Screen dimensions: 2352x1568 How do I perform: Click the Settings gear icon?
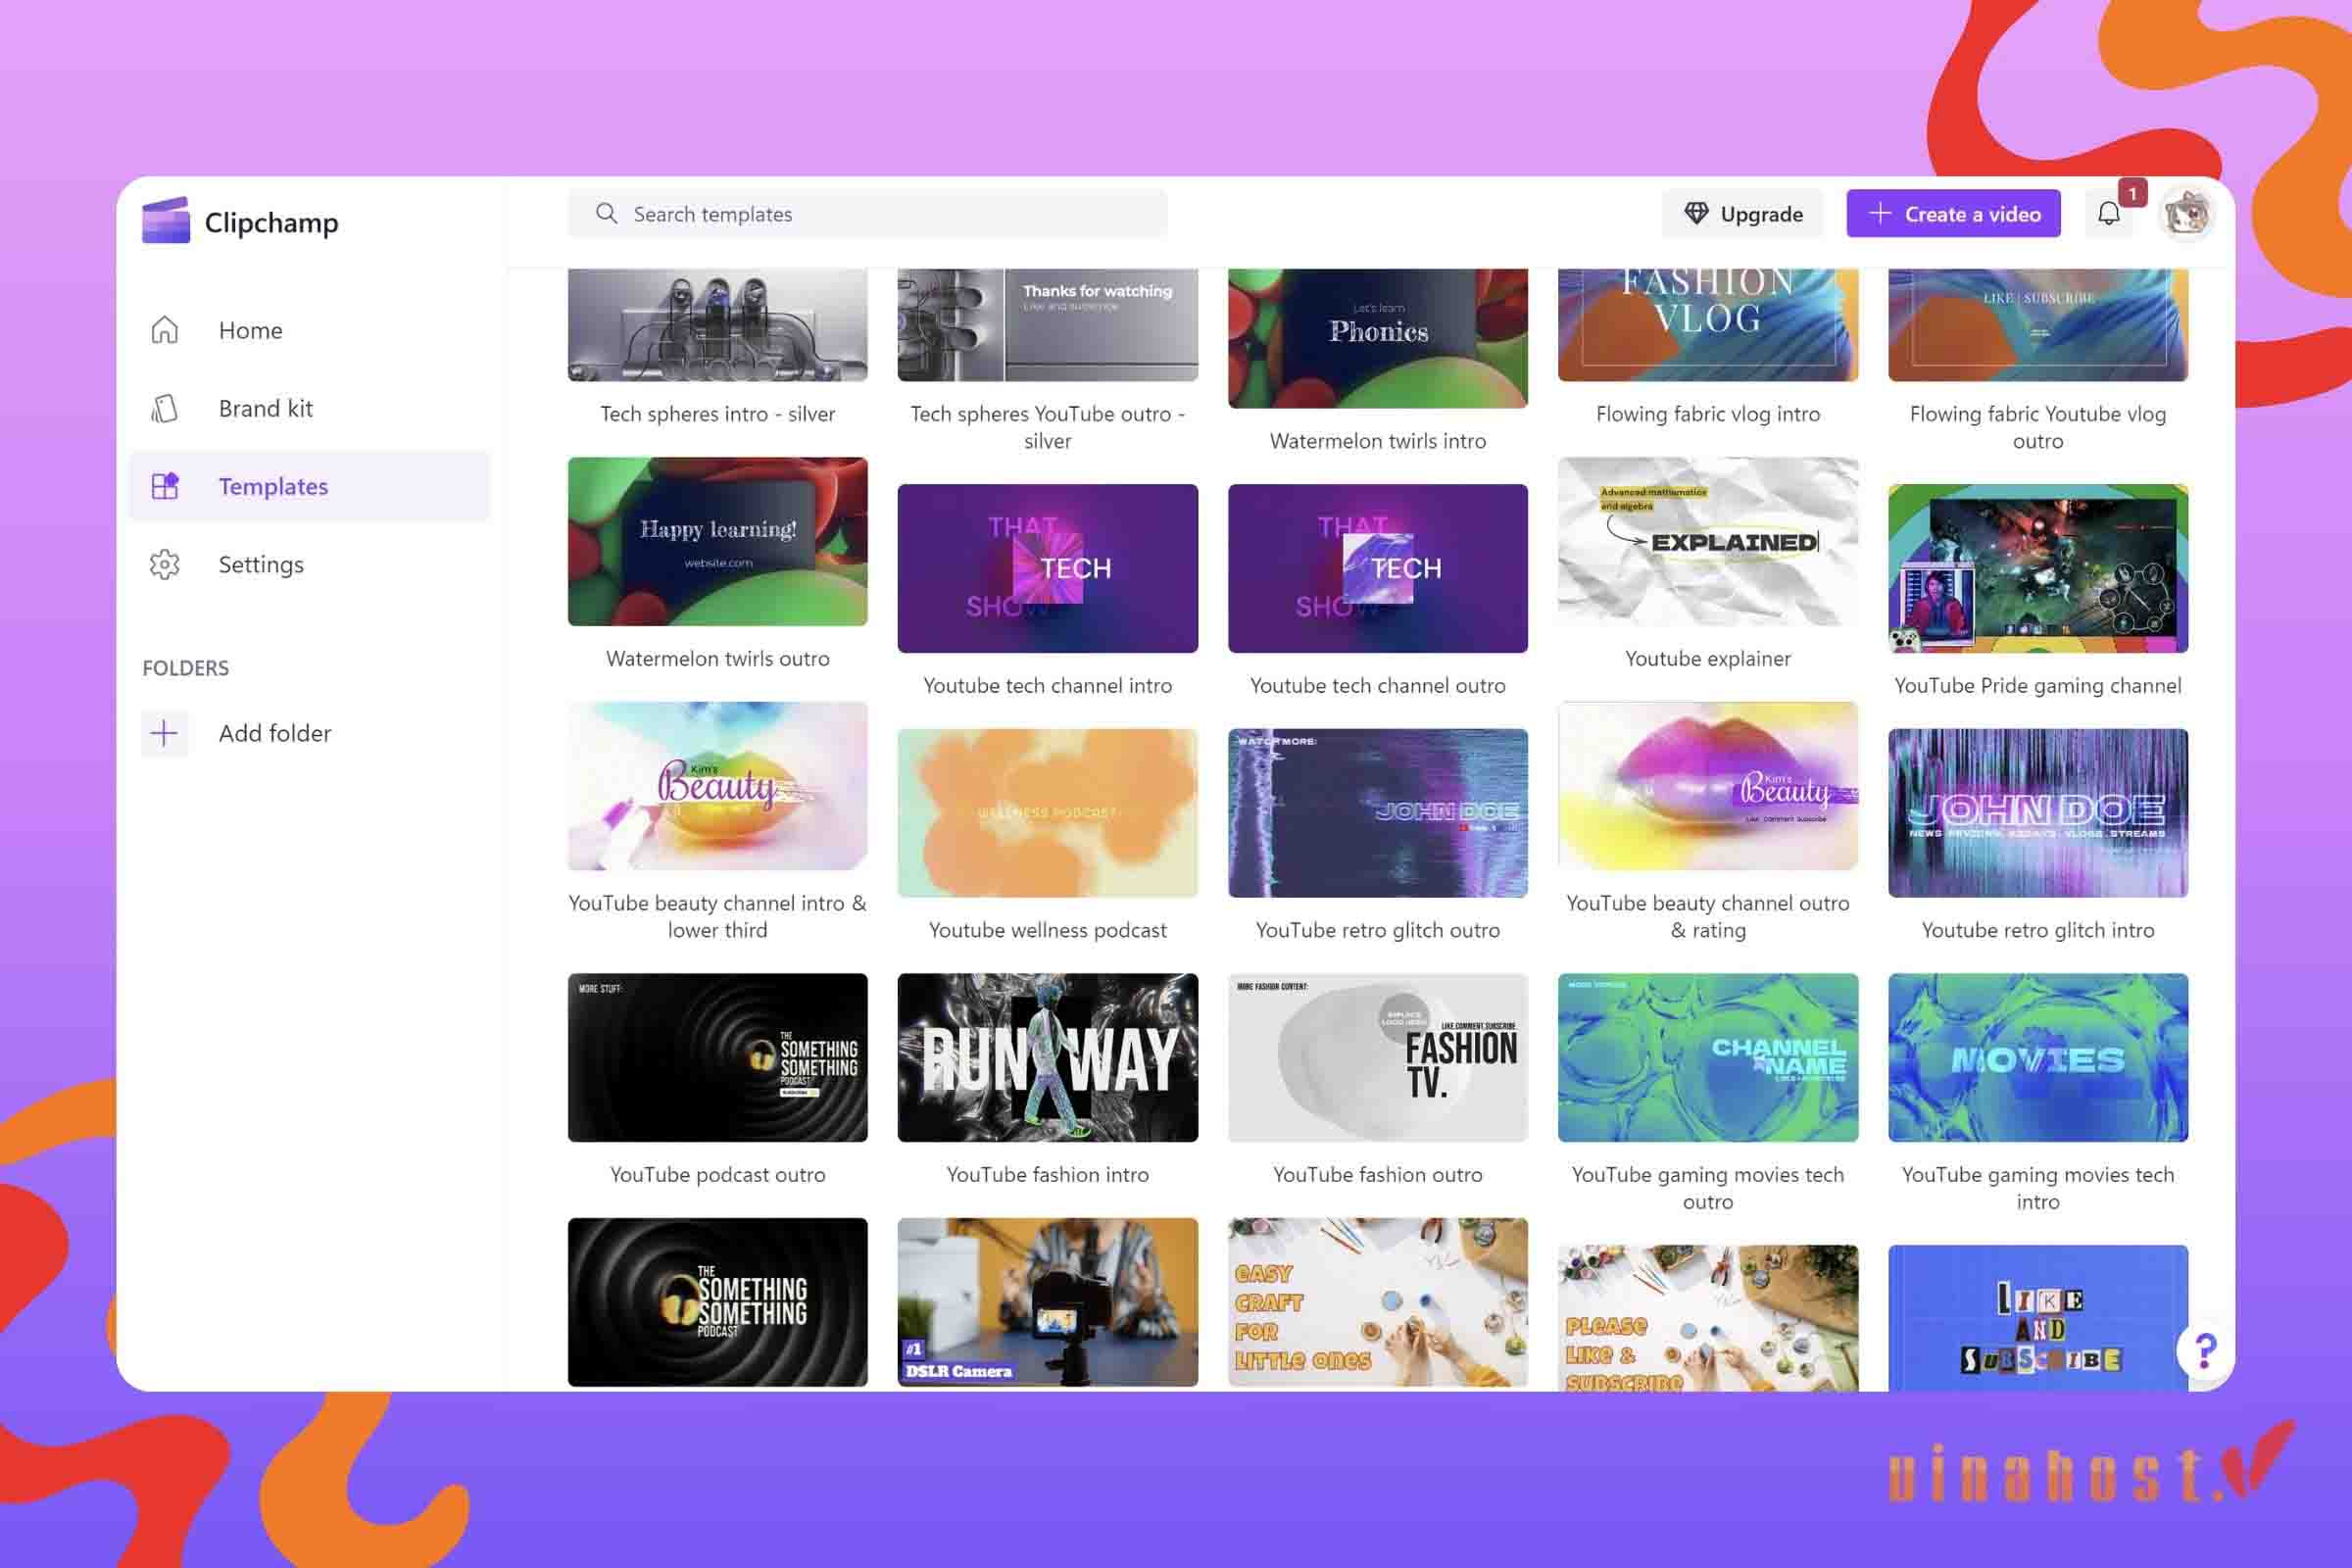click(165, 564)
